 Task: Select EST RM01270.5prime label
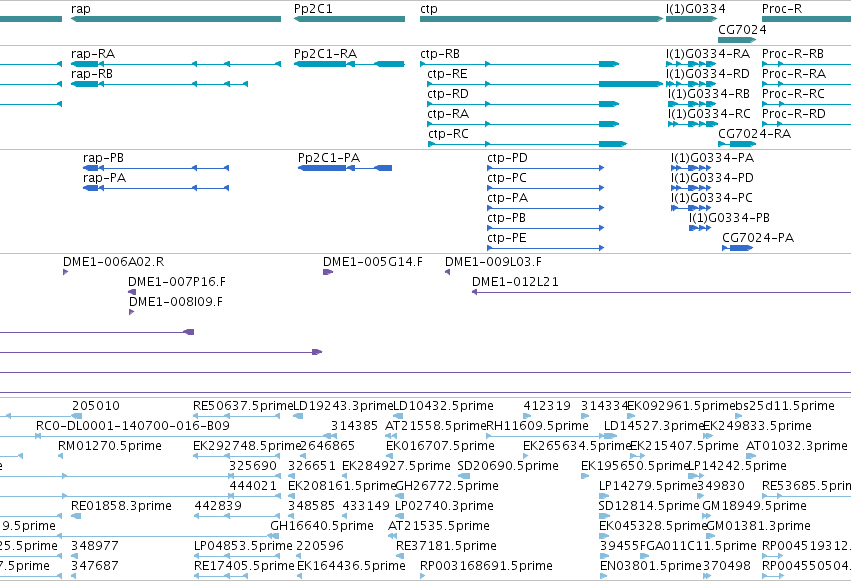click(110, 446)
